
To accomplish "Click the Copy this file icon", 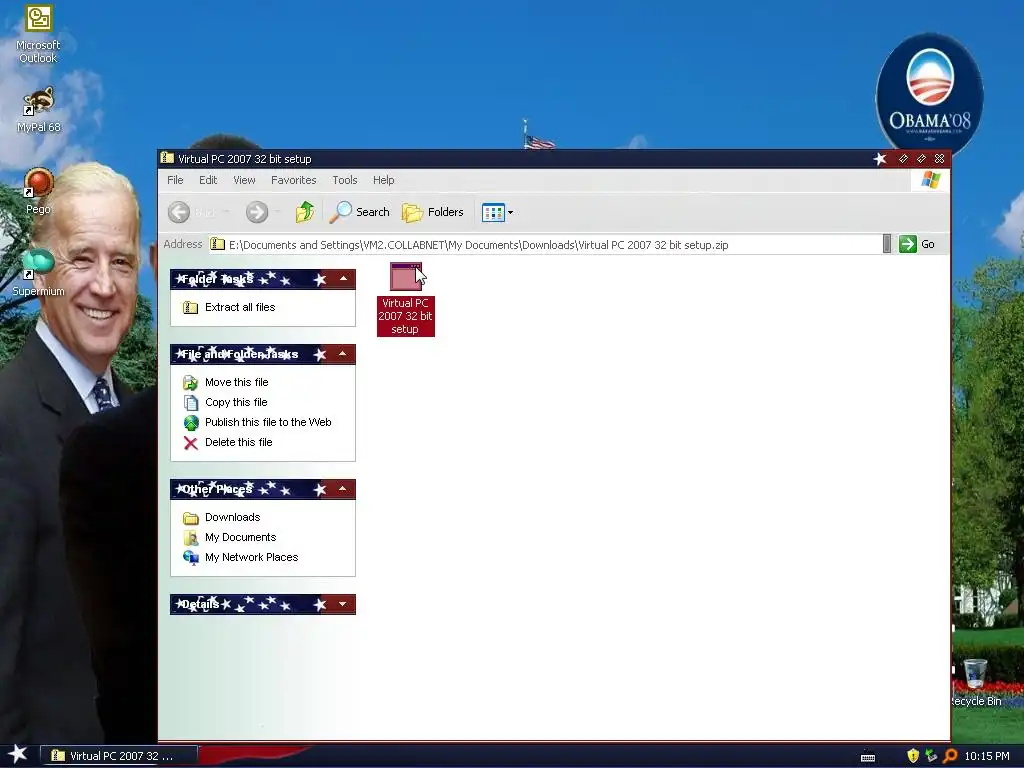I will pos(191,403).
